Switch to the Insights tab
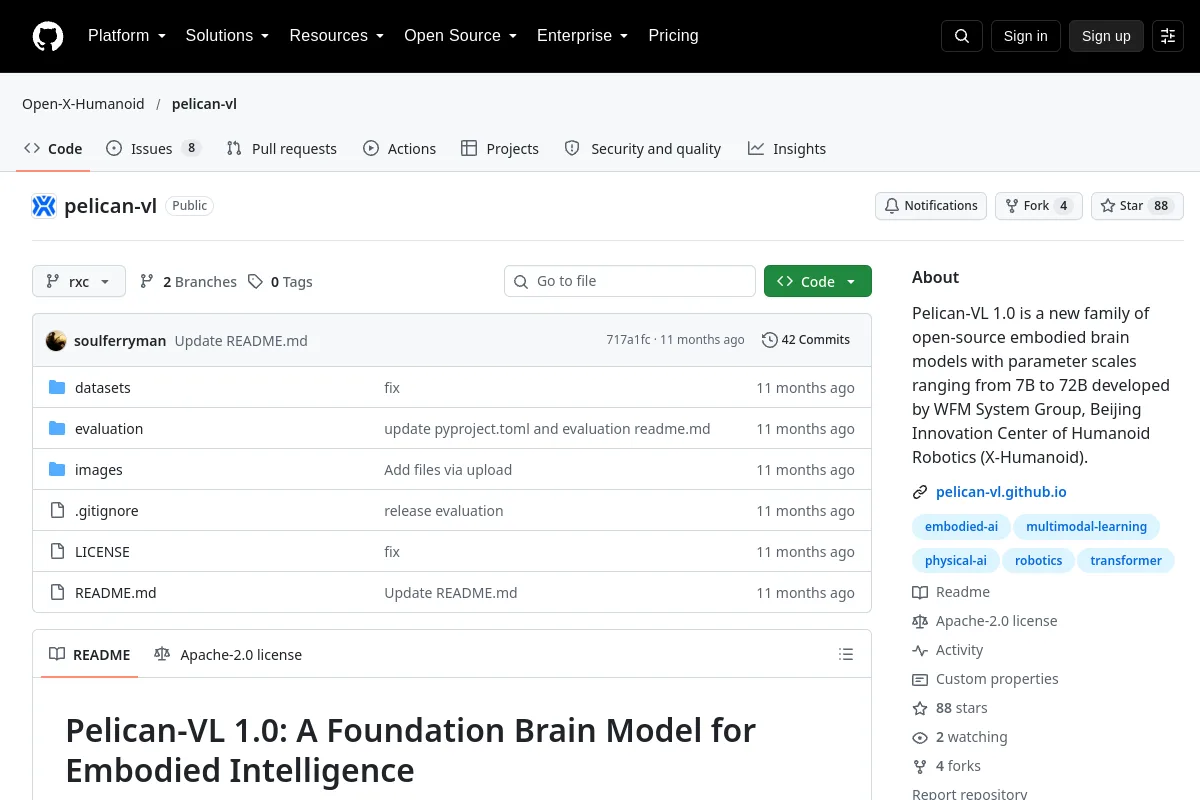This screenshot has width=1200, height=800. click(787, 149)
